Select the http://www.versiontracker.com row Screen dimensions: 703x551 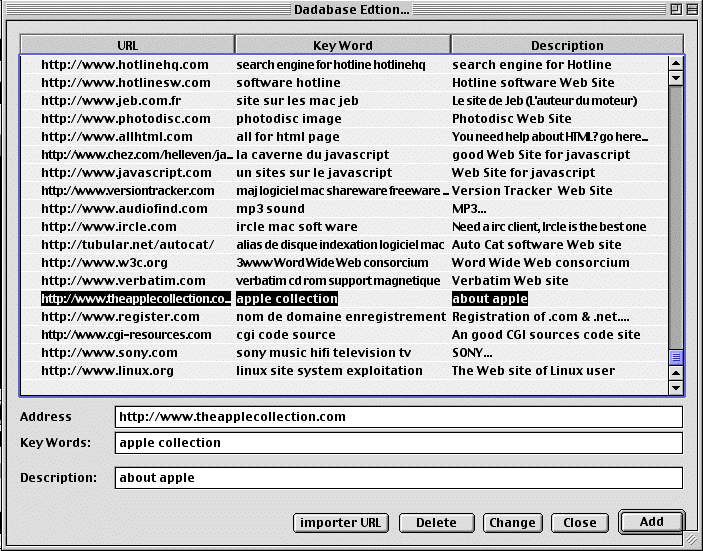(344, 191)
